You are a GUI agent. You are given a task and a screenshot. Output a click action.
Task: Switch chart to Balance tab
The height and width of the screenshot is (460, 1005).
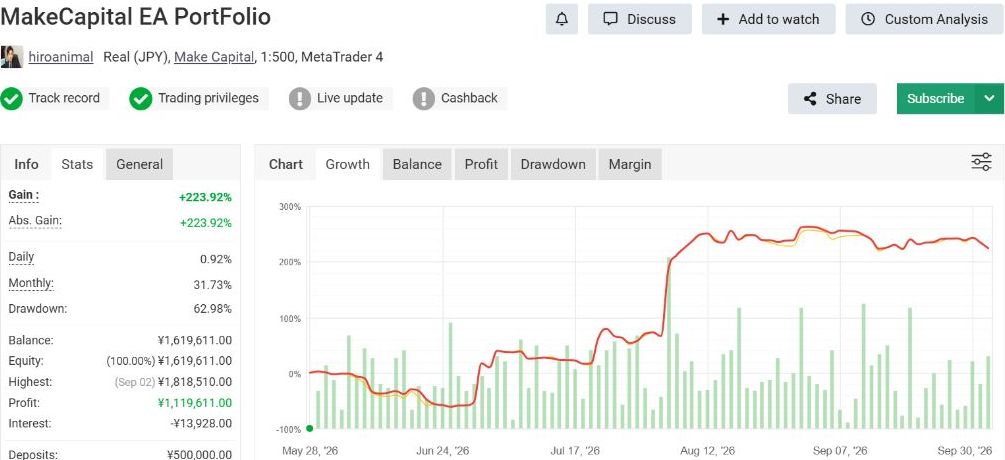(x=417, y=164)
